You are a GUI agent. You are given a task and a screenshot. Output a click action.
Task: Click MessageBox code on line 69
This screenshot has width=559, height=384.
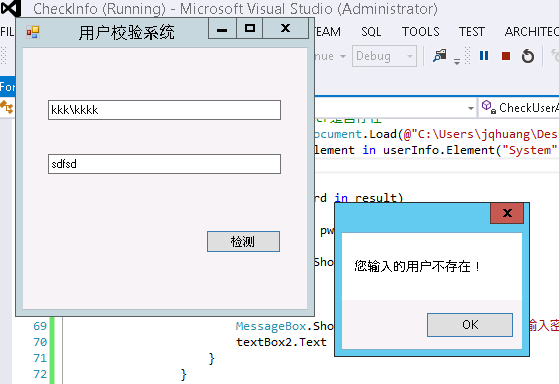click(x=271, y=326)
